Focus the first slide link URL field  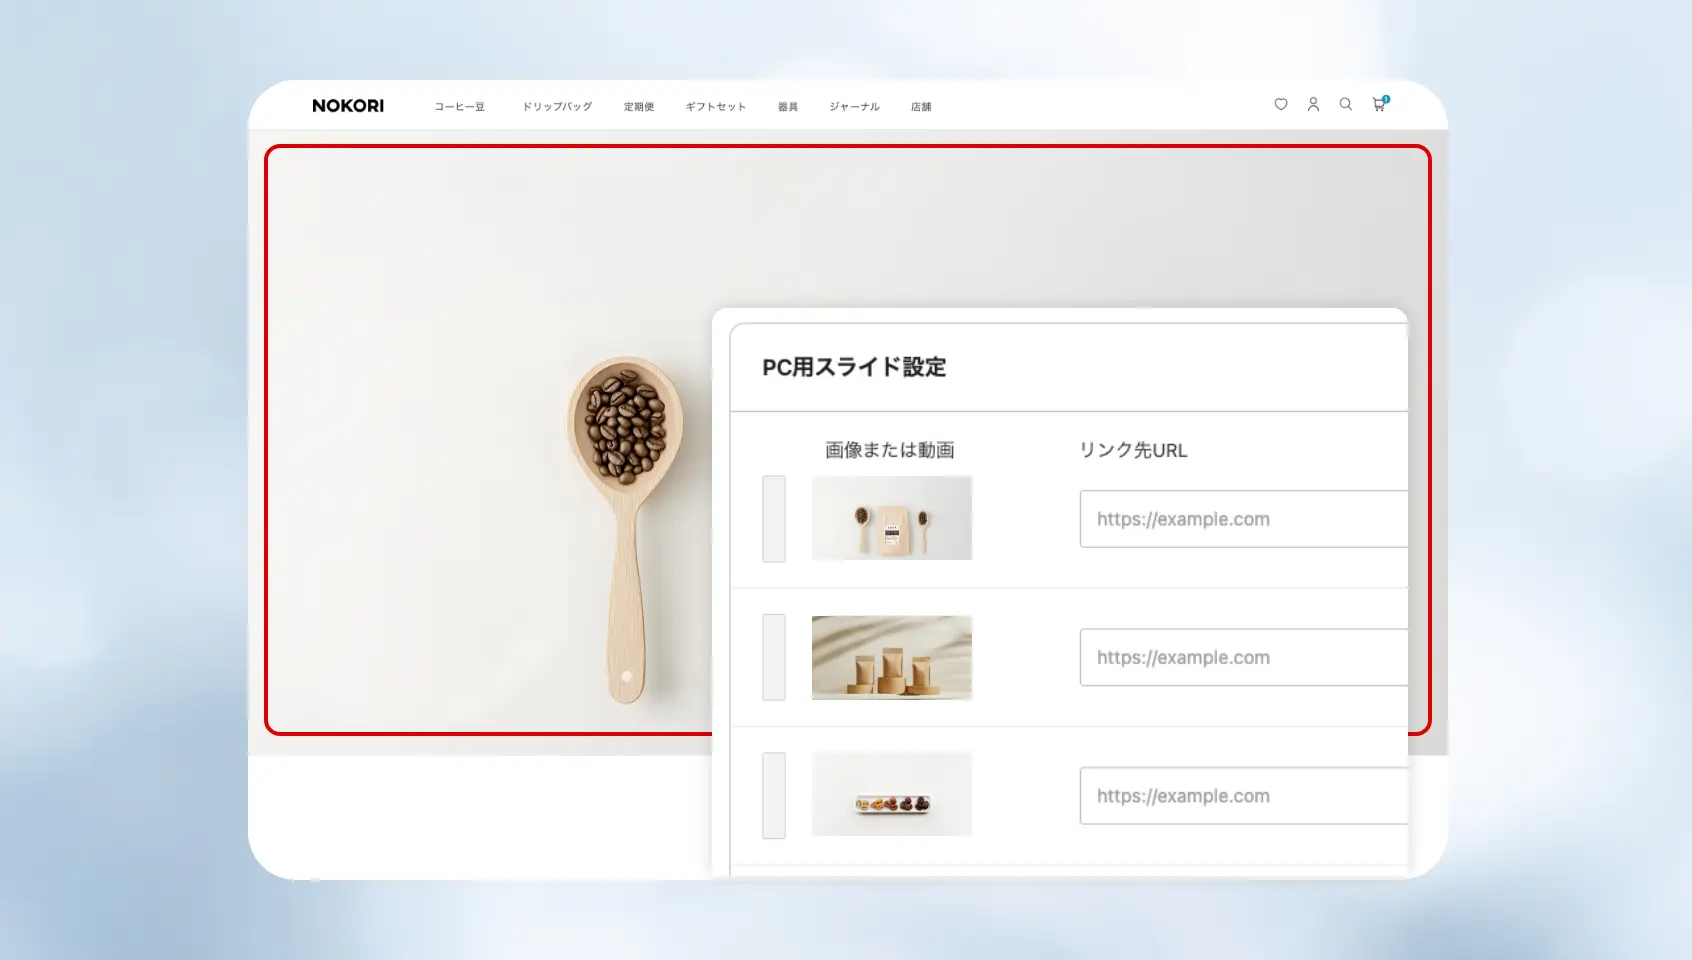coord(1244,519)
